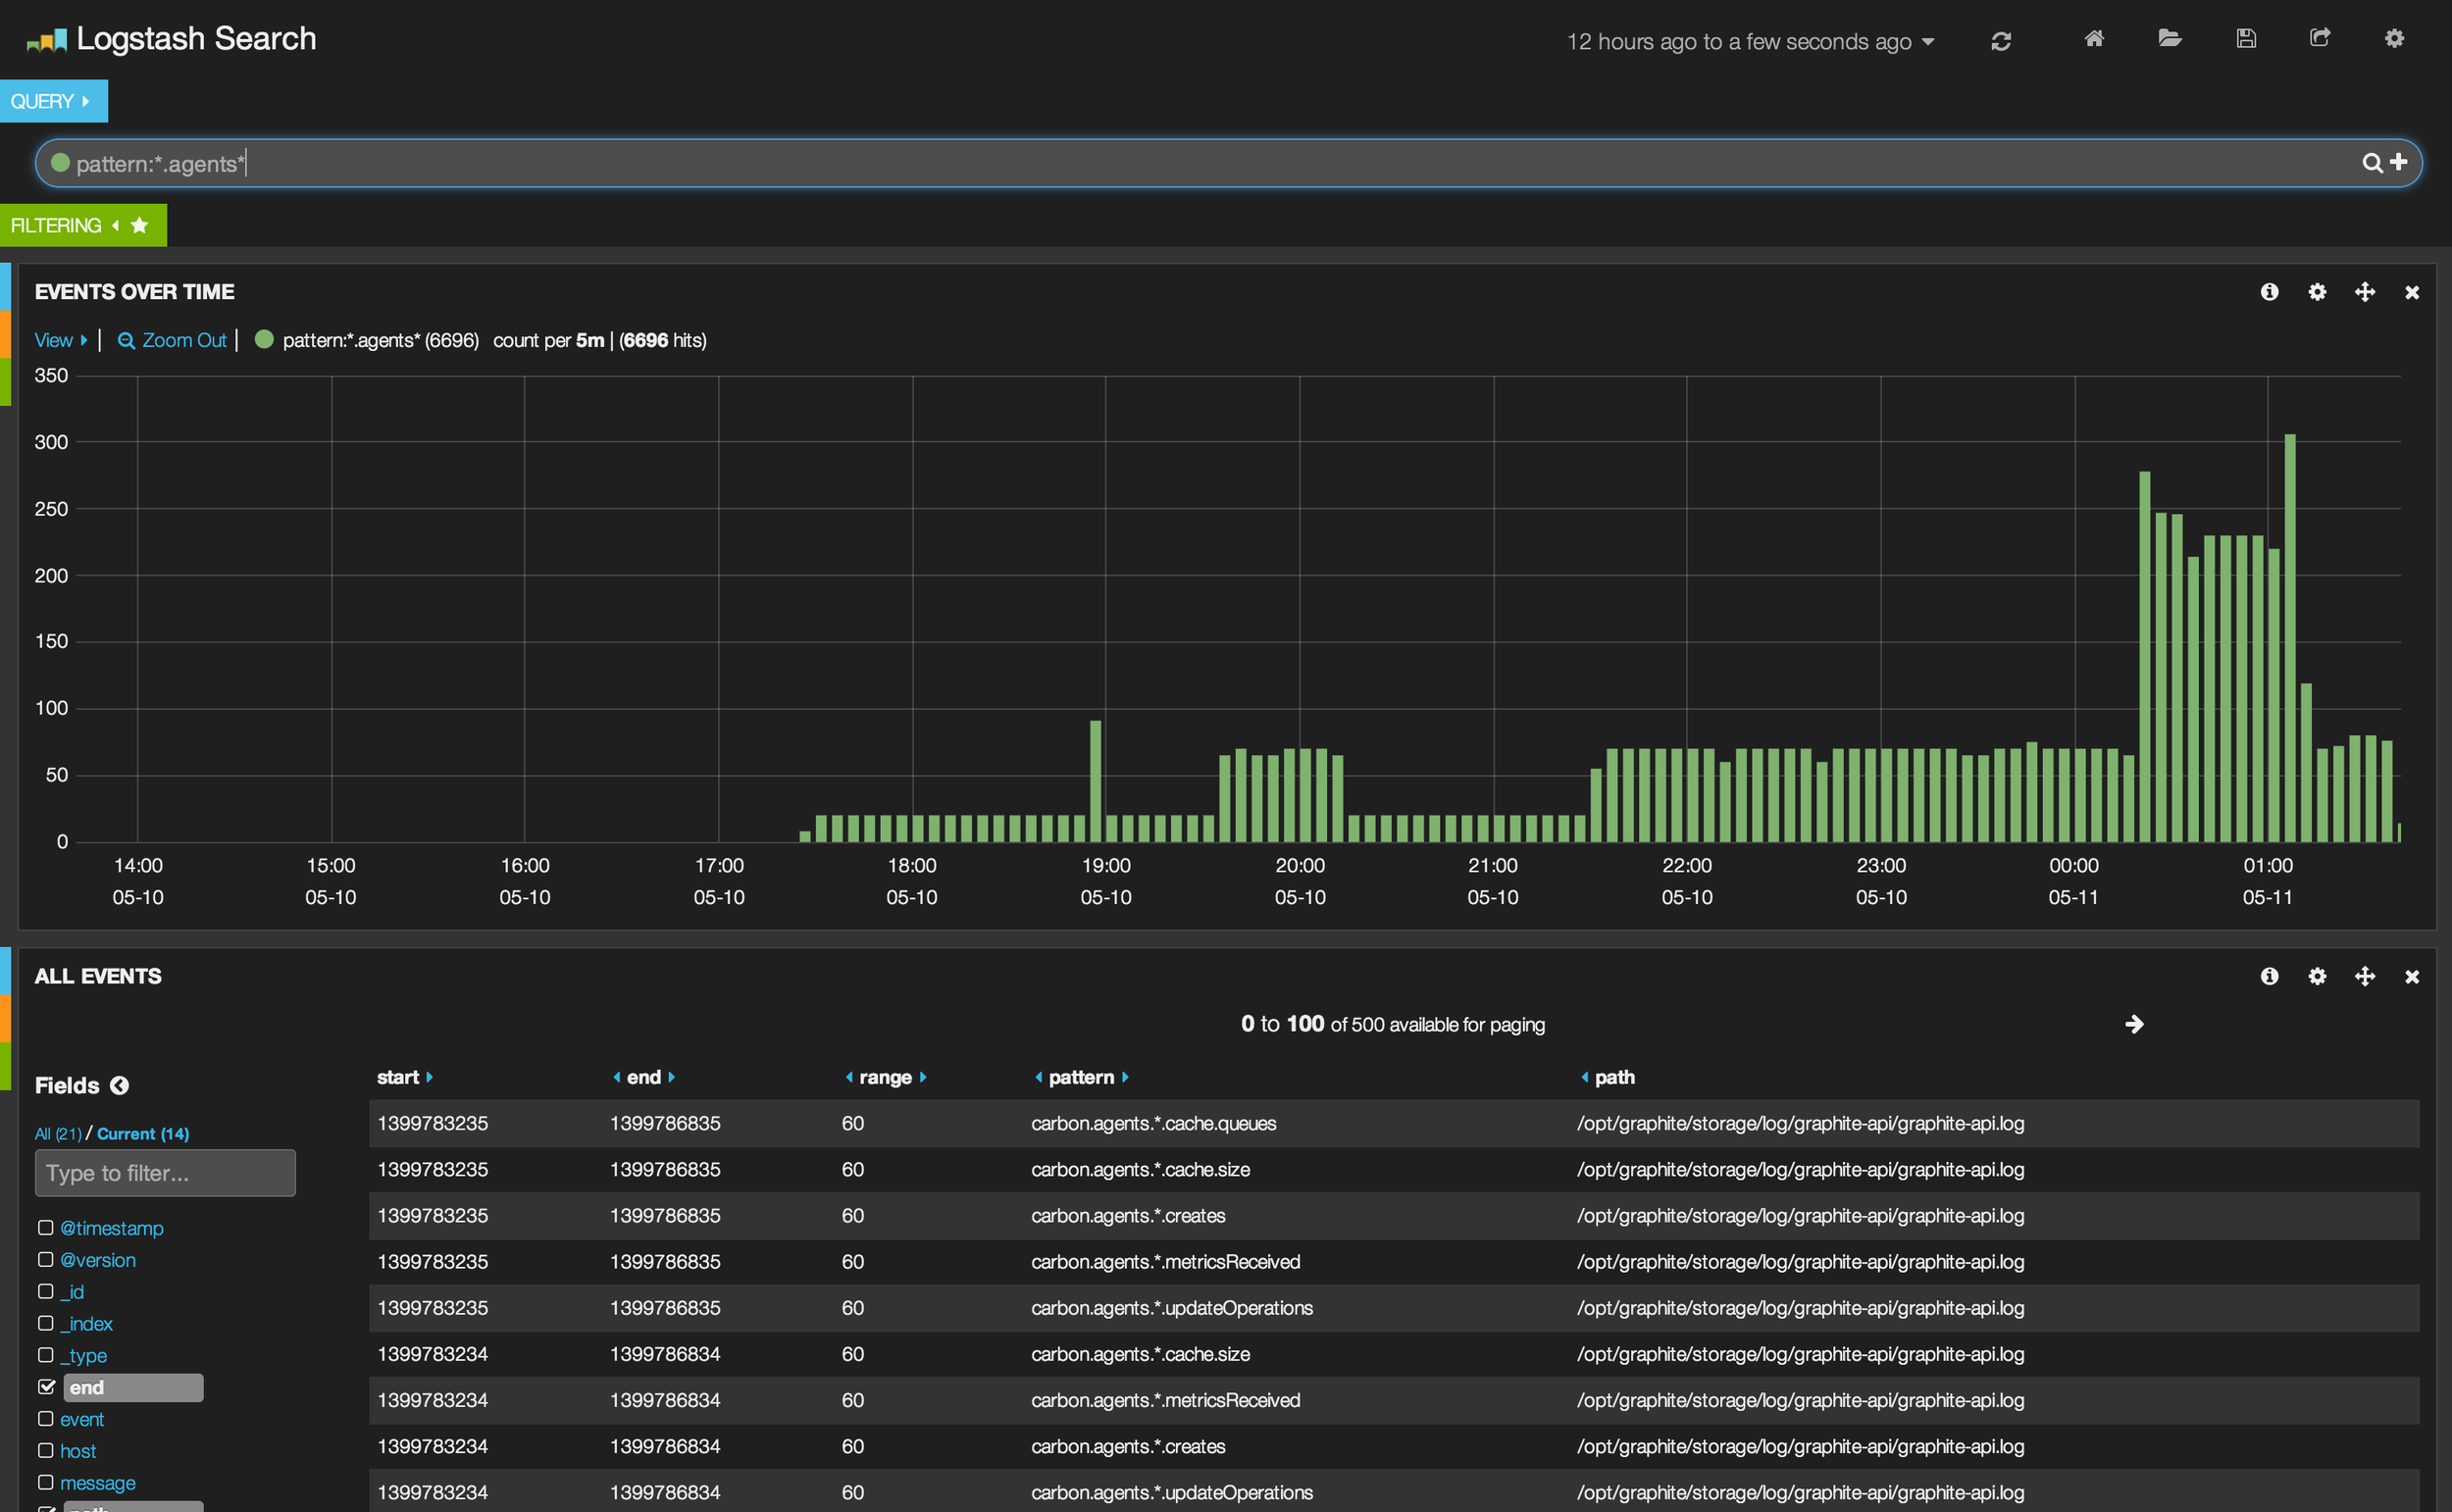Click the save dashboard floppy icon
2452x1512 pixels.
(2246, 39)
